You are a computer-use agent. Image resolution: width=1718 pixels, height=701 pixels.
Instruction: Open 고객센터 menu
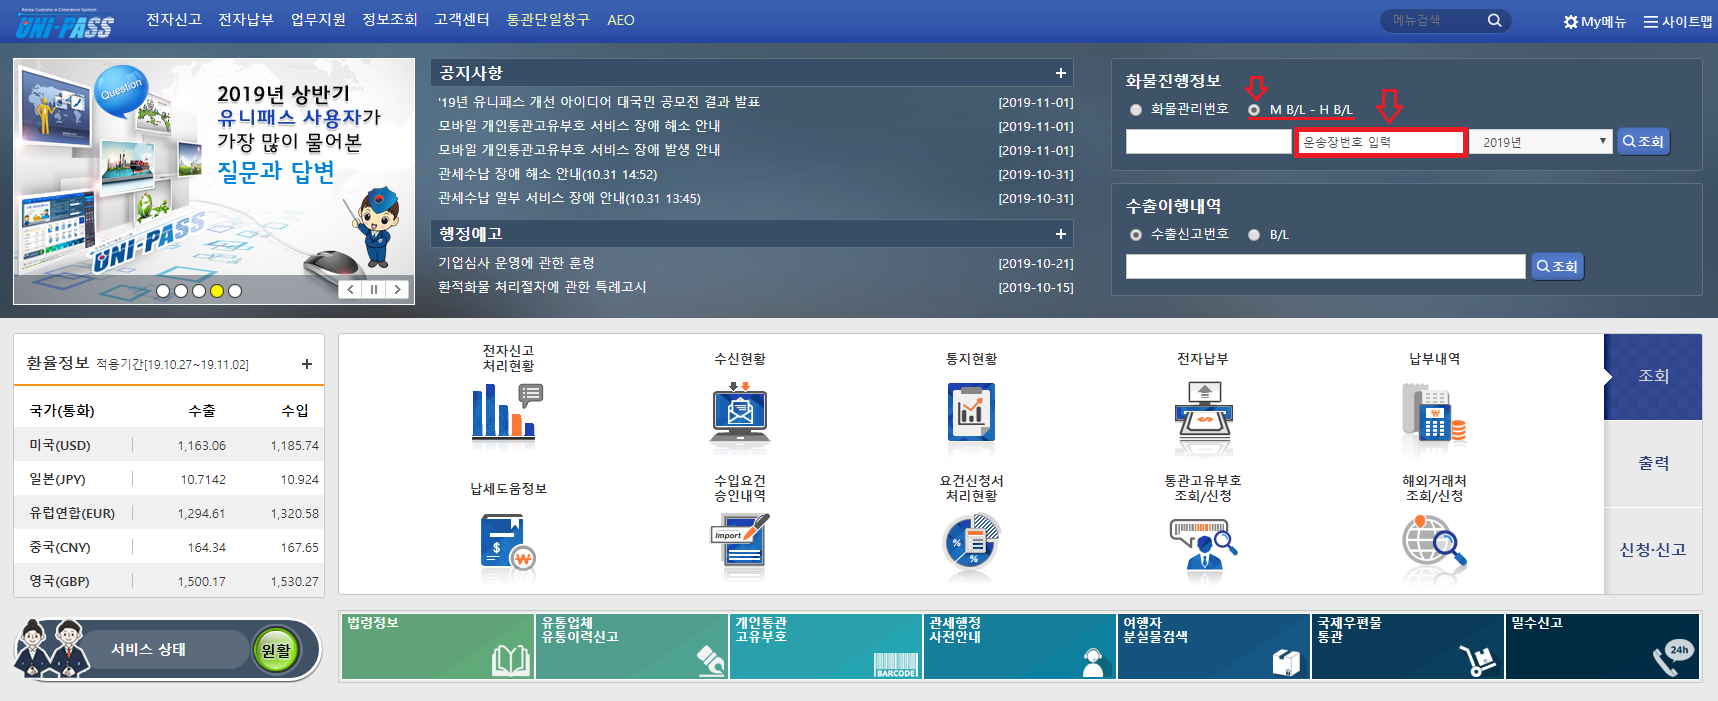462,20
